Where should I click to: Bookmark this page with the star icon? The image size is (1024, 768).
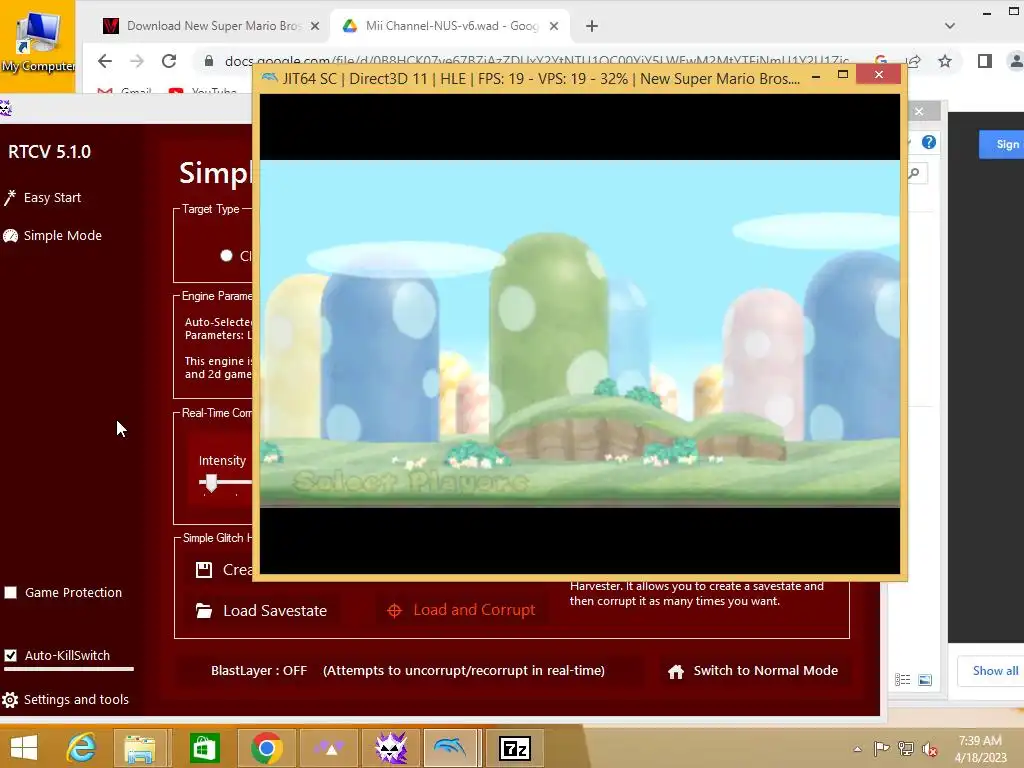point(945,61)
